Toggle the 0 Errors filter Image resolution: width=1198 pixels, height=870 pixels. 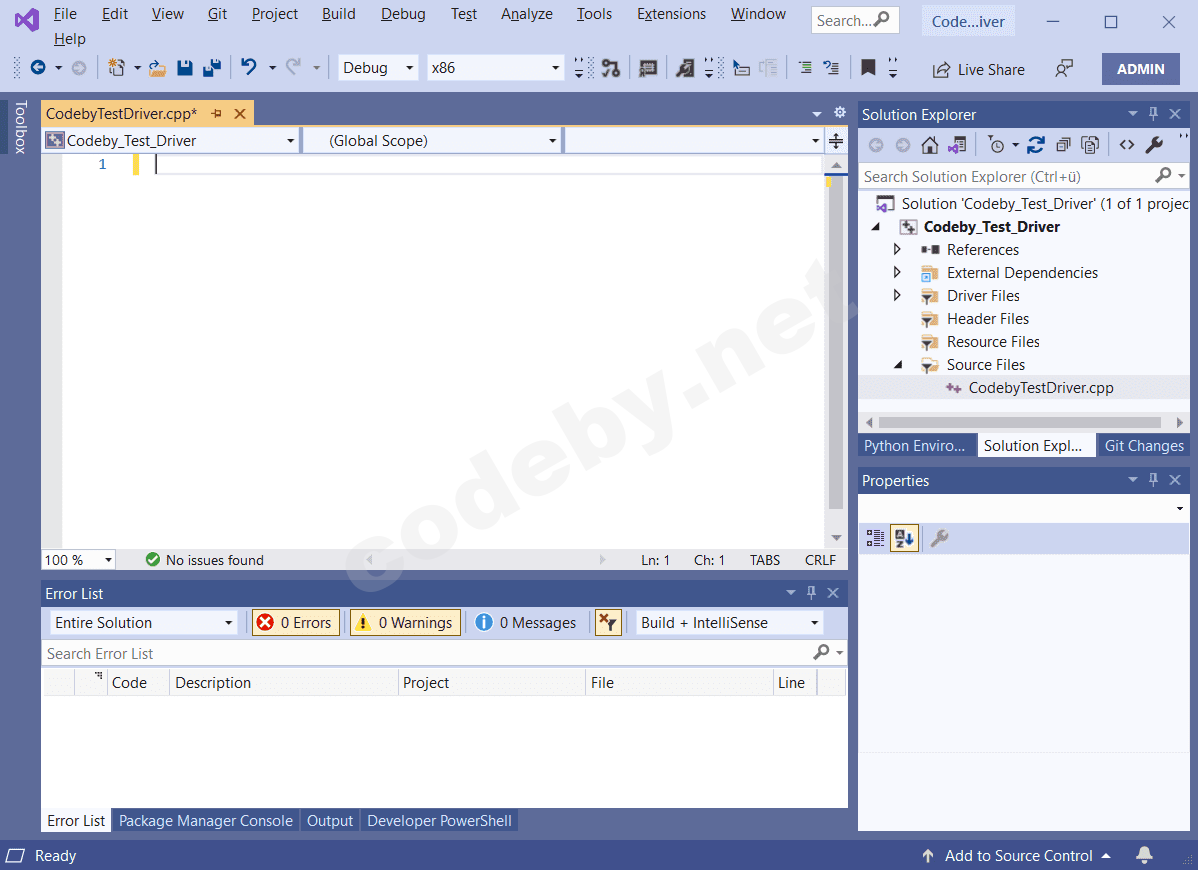296,623
